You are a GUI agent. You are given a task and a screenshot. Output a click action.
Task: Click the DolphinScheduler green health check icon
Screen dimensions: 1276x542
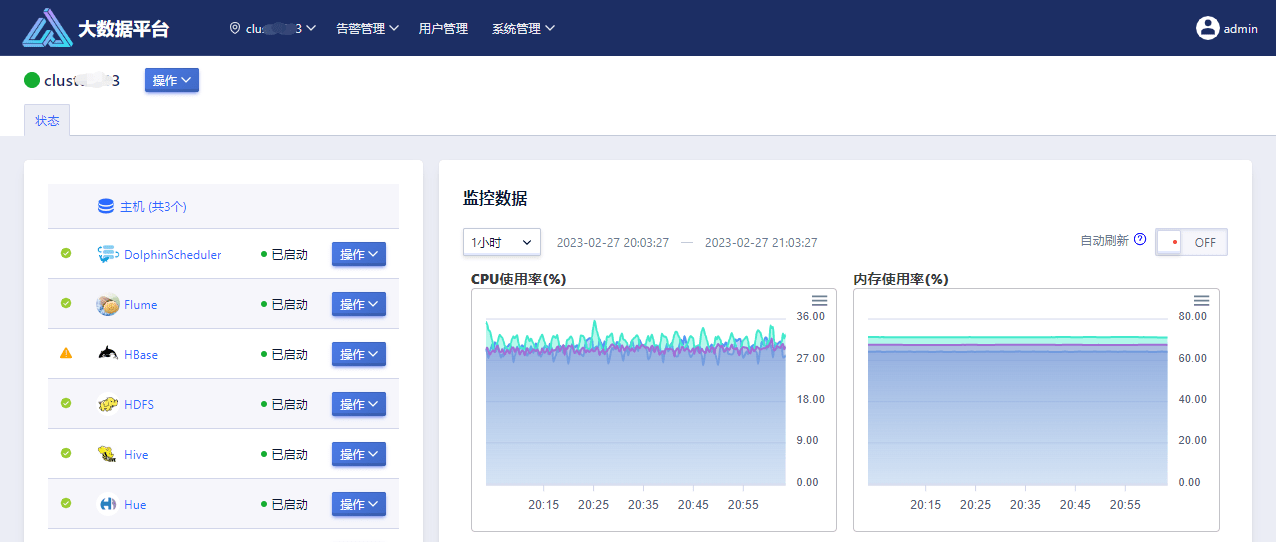point(66,253)
